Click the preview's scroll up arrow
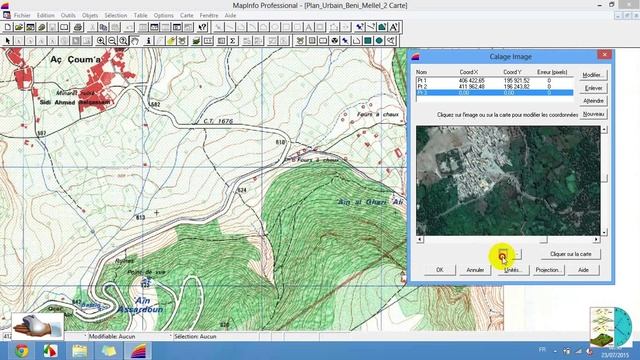This screenshot has height=360, width=640. (x=604, y=130)
